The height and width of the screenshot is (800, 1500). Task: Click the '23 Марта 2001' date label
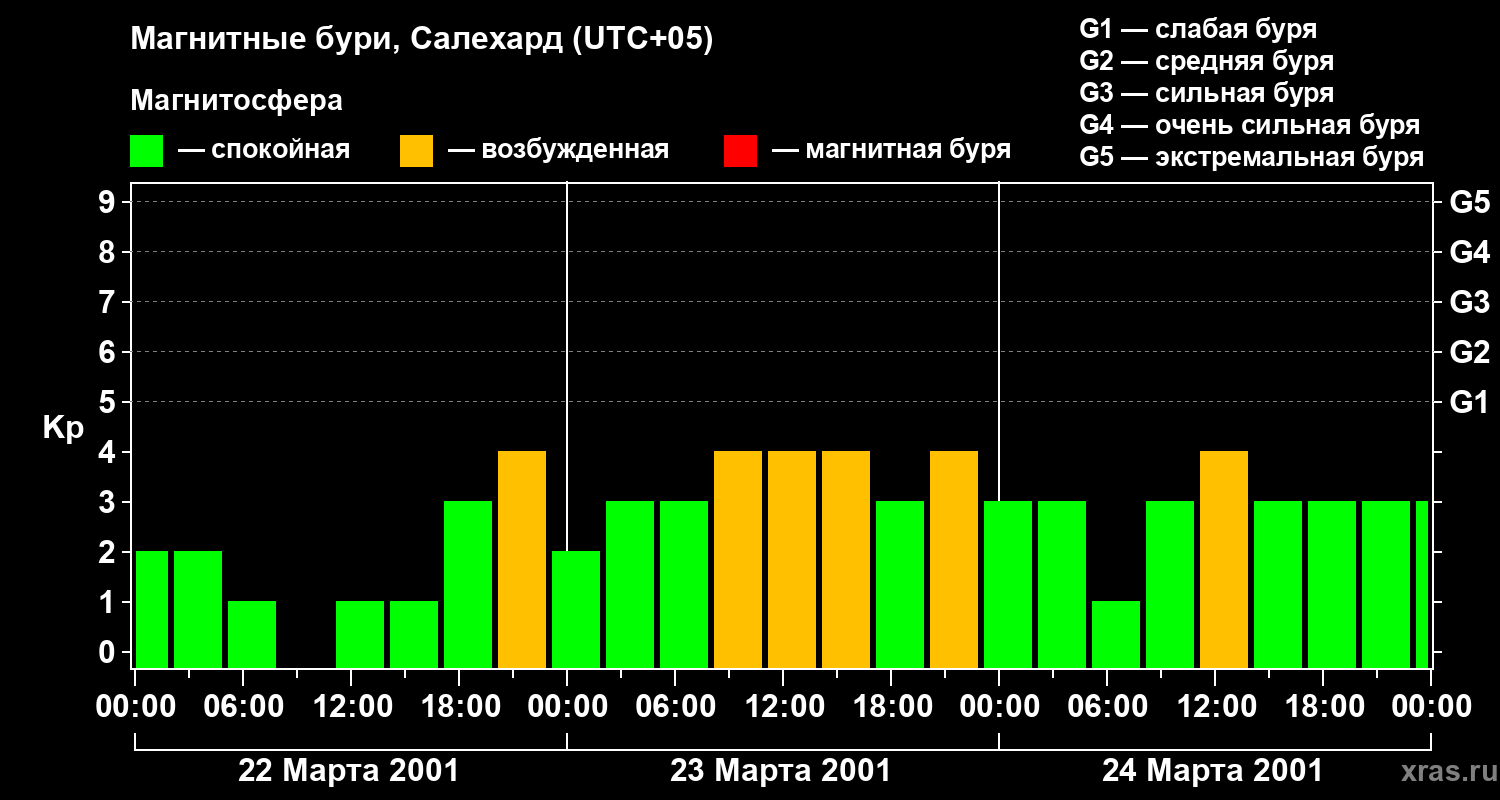(x=781, y=771)
